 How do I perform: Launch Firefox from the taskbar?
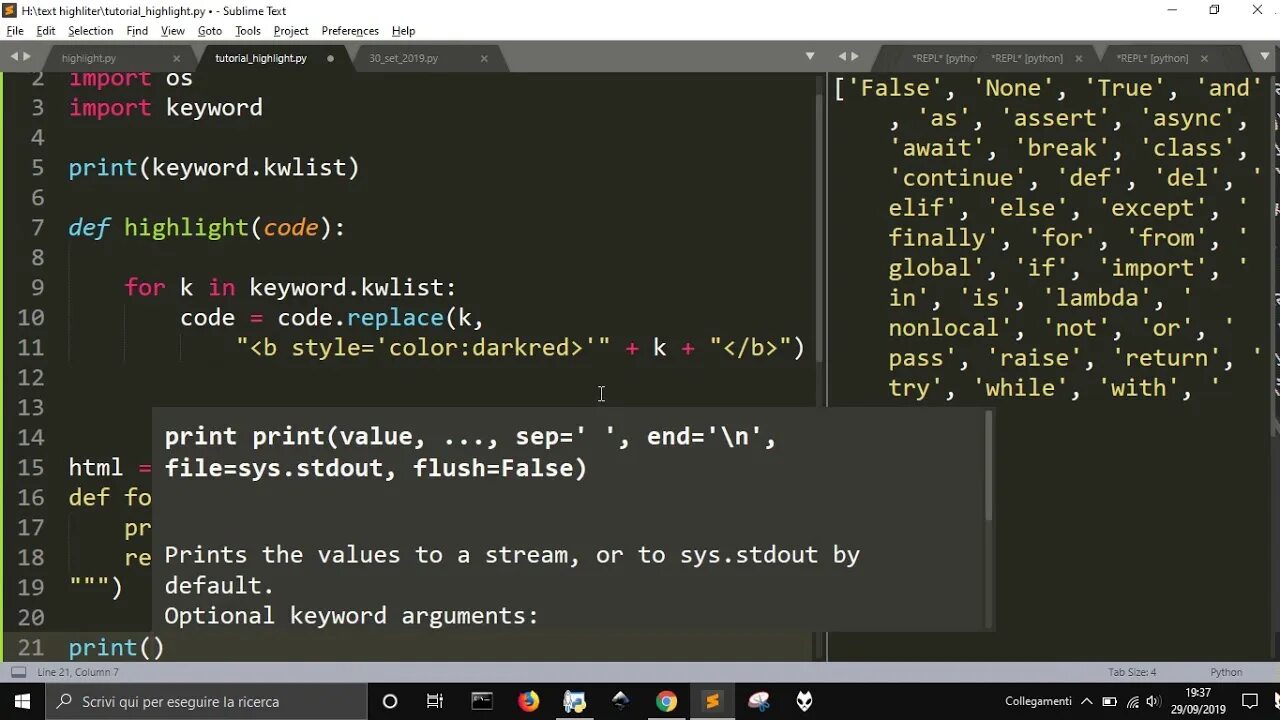coord(528,701)
